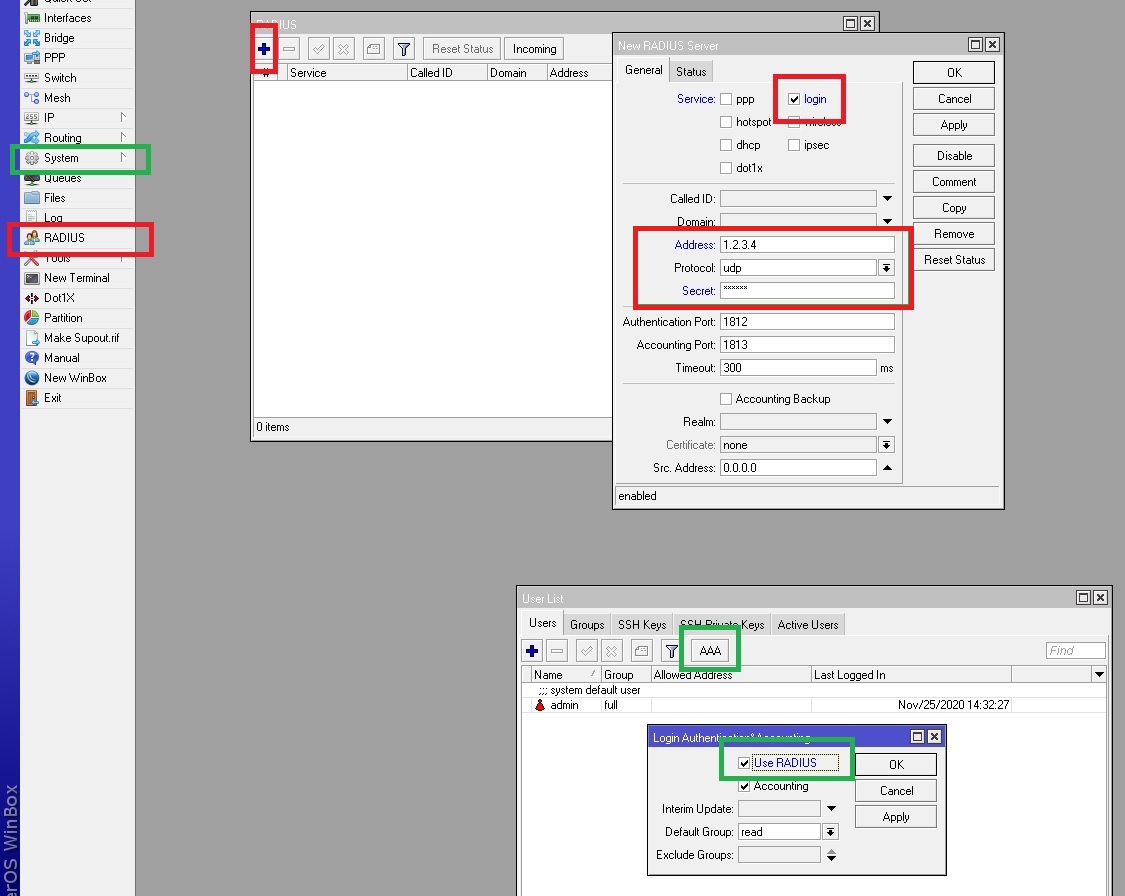The image size is (1125, 896).
Task: Toggle the dhcp service checkbox
Action: 726,146
